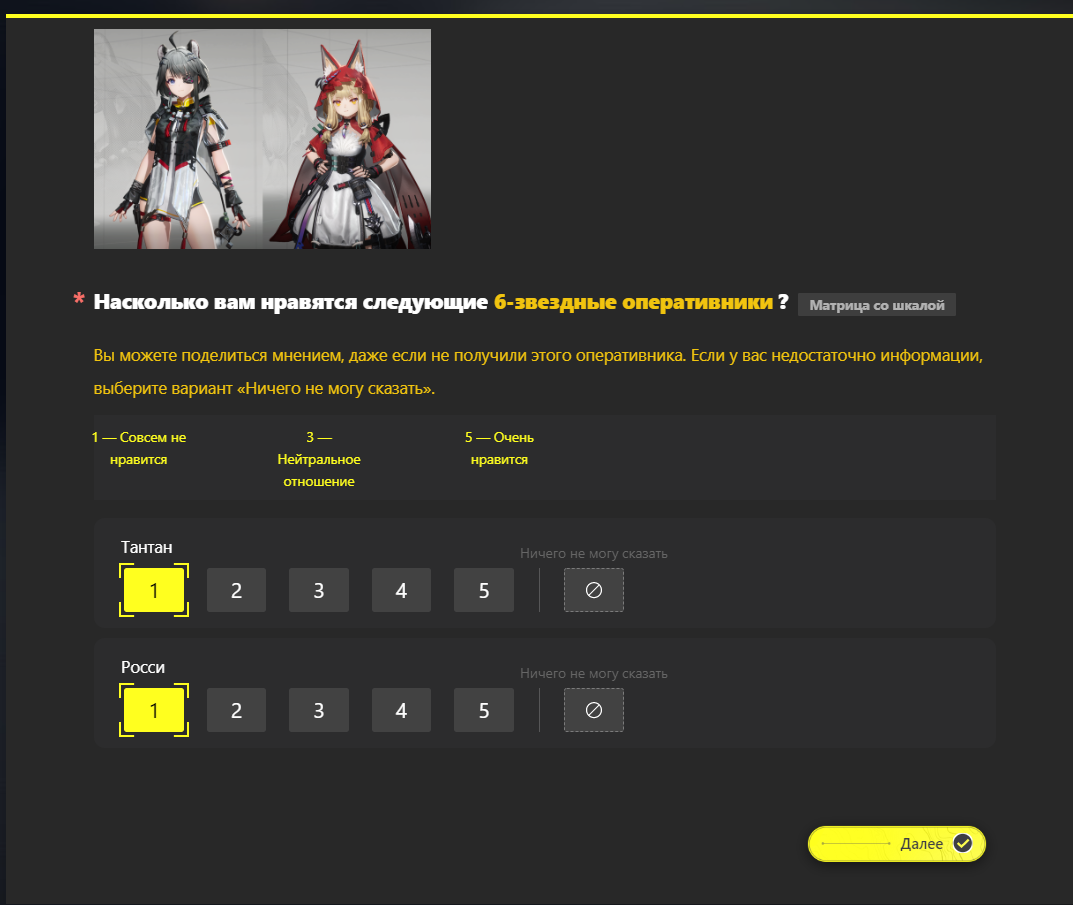Select rating 4 for Росси
This screenshot has height=905, width=1073.
tap(402, 710)
